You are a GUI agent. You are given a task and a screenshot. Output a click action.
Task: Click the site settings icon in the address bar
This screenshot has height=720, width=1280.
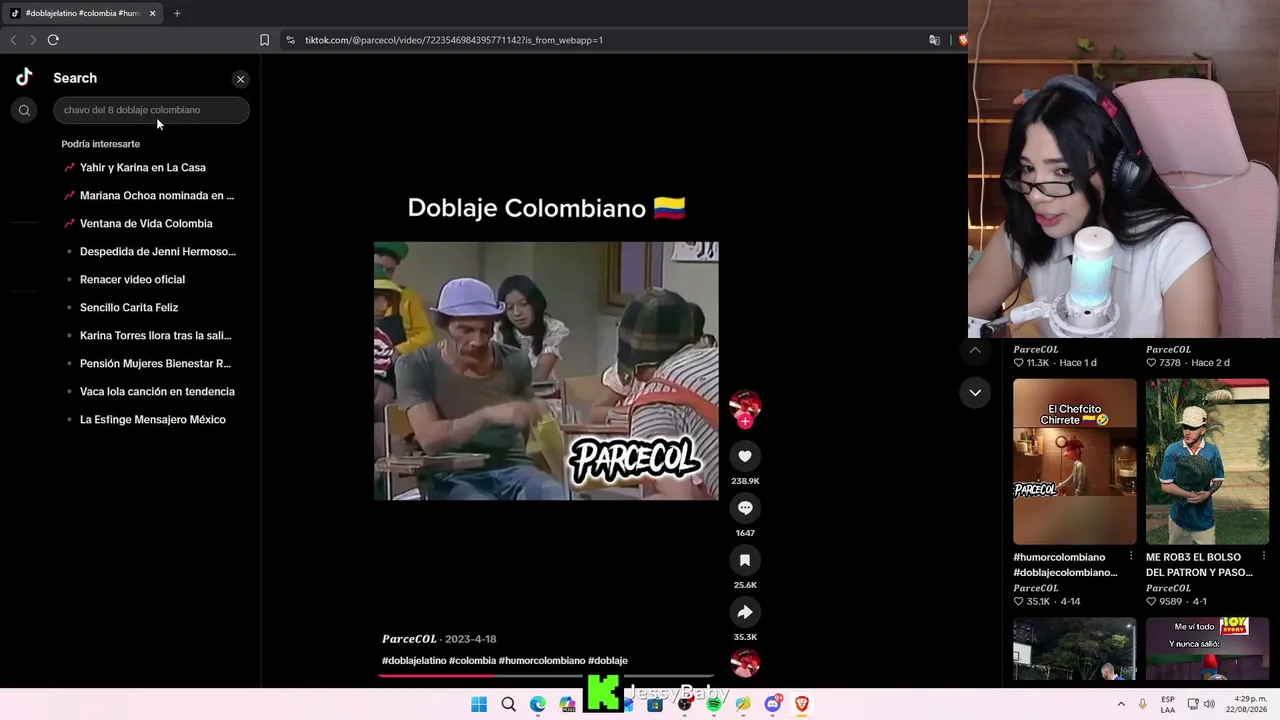[x=290, y=40]
